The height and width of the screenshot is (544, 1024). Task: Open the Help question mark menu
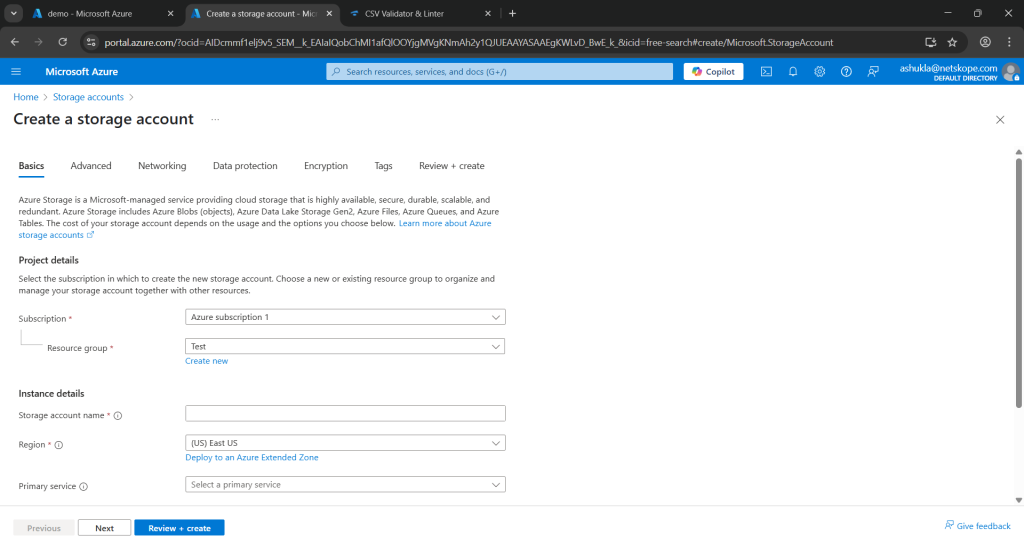[x=846, y=72]
